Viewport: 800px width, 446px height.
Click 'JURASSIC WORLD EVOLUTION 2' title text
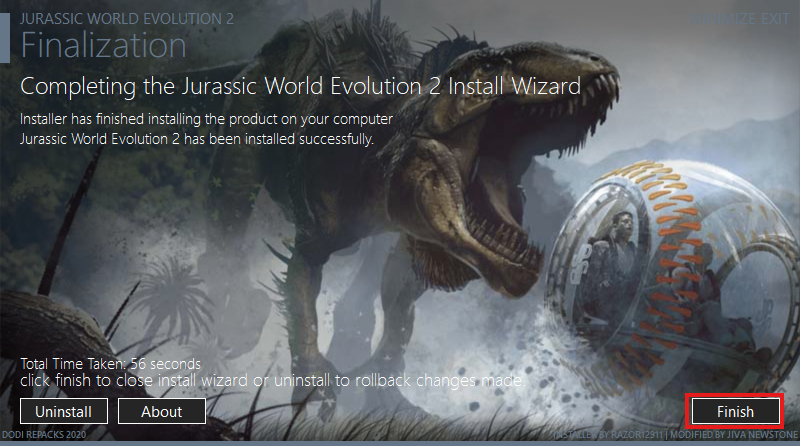(127, 19)
